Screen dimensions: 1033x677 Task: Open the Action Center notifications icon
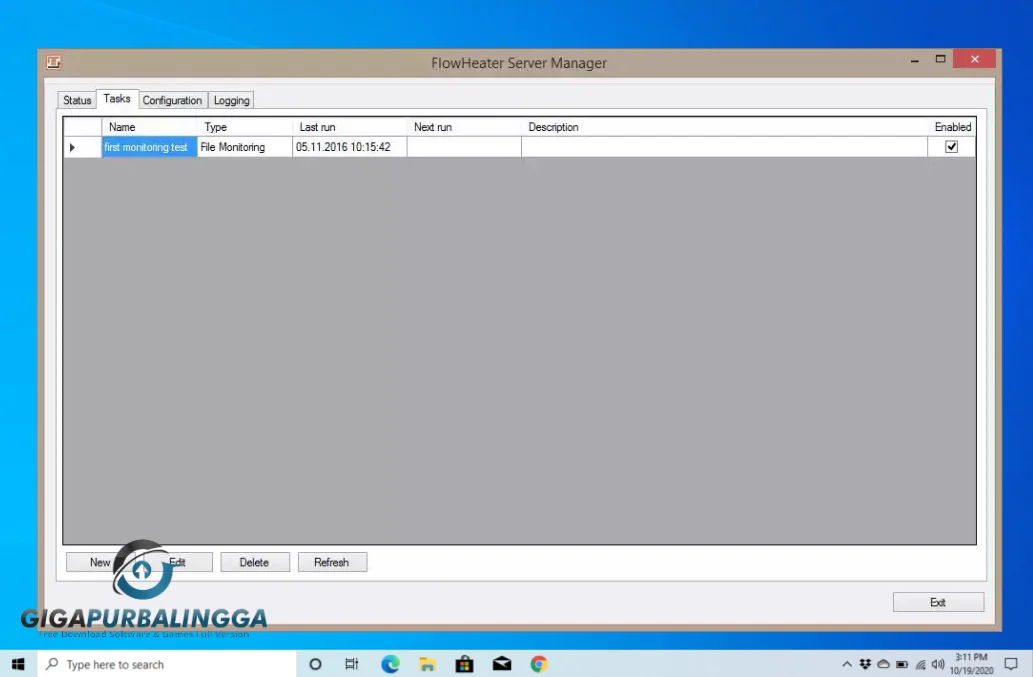tap(1011, 664)
